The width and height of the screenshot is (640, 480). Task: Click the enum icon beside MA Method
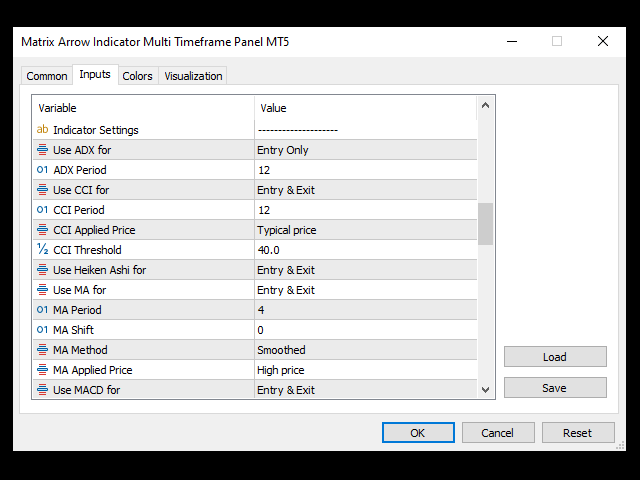[x=42, y=350]
